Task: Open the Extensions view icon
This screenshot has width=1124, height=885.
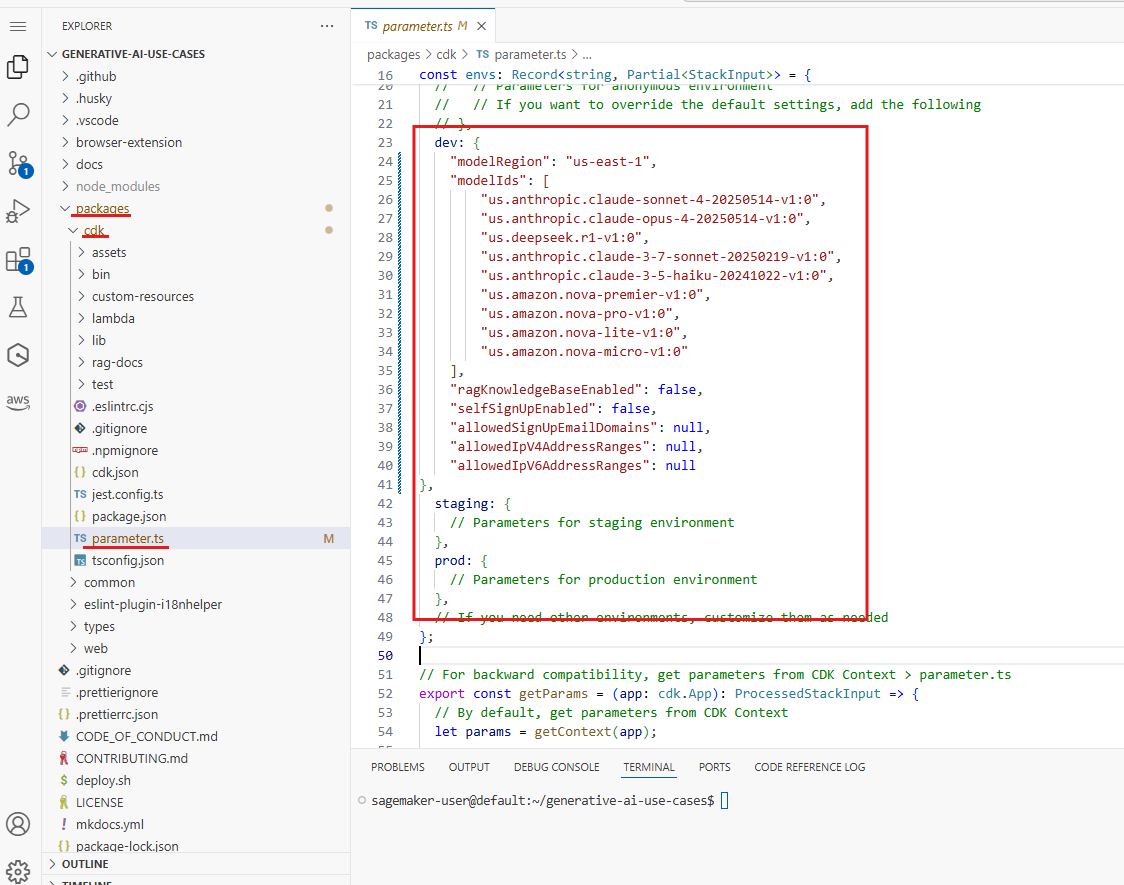Action: [18, 260]
